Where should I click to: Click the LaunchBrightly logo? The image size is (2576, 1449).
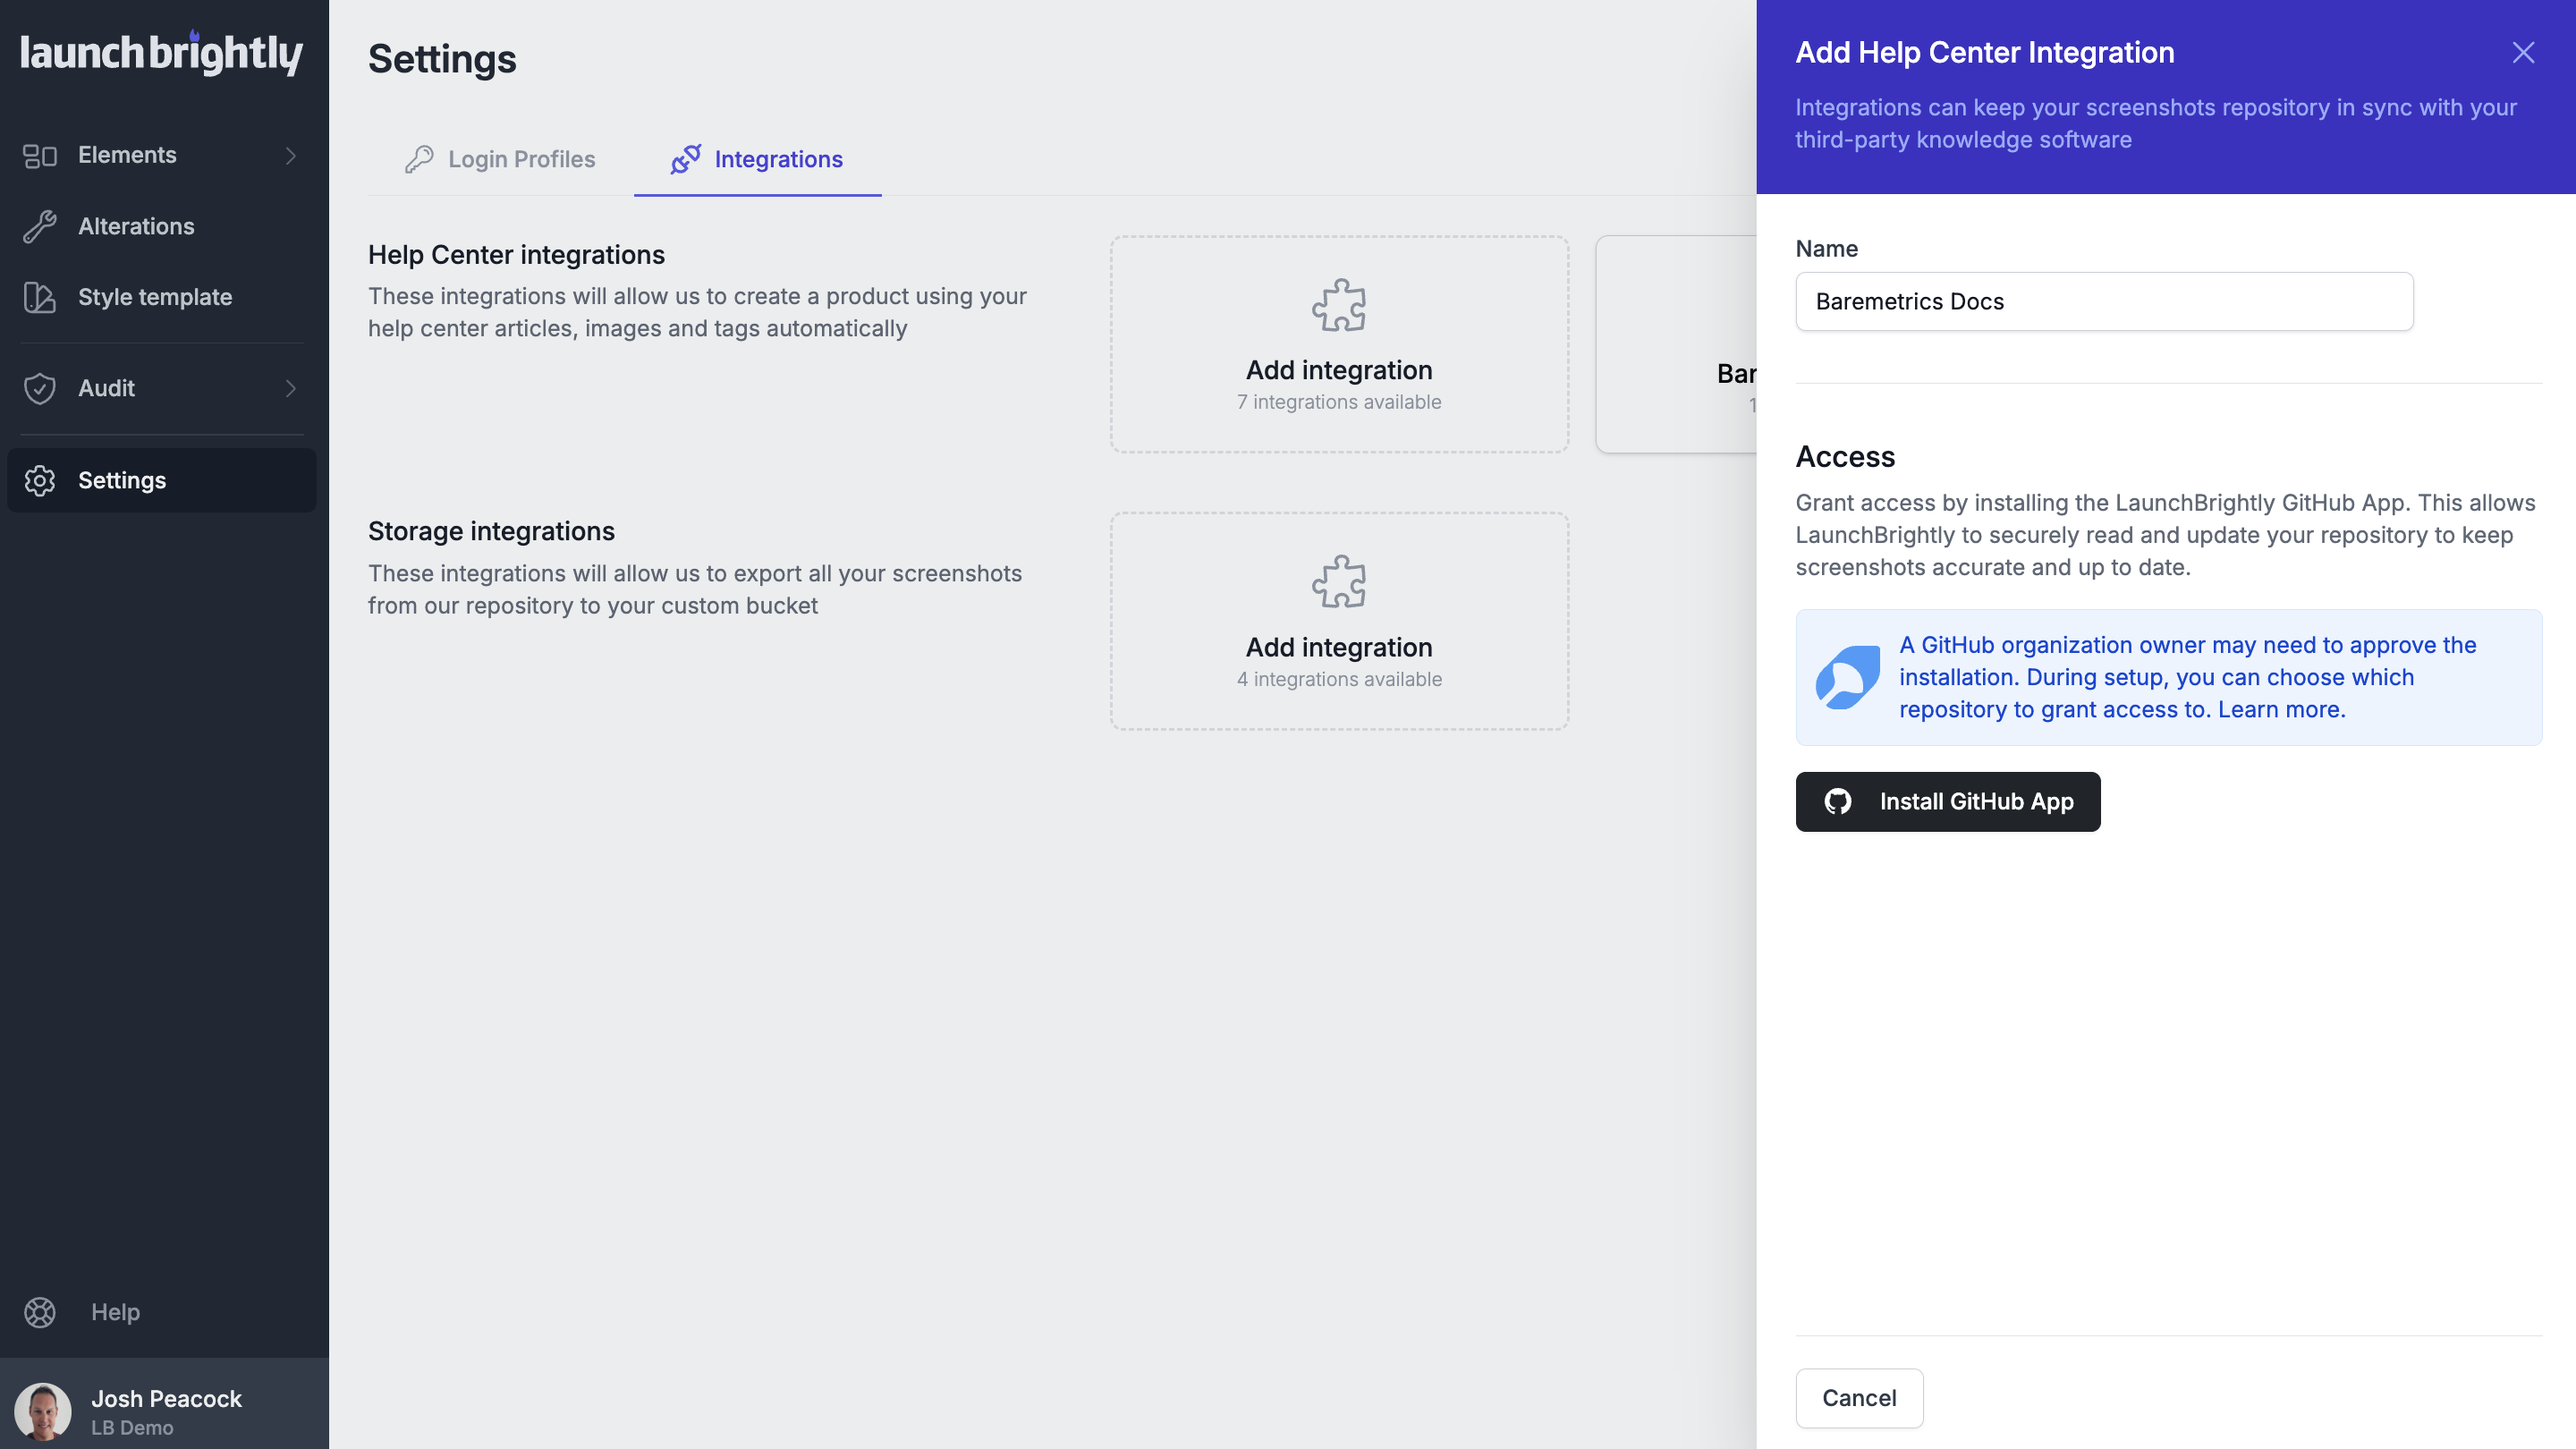(161, 54)
